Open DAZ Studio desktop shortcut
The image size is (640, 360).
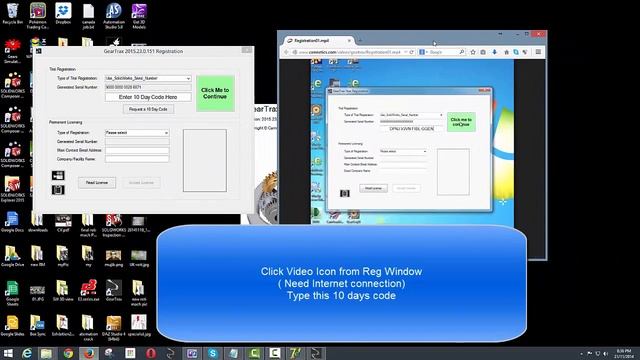pyautogui.click(x=113, y=328)
